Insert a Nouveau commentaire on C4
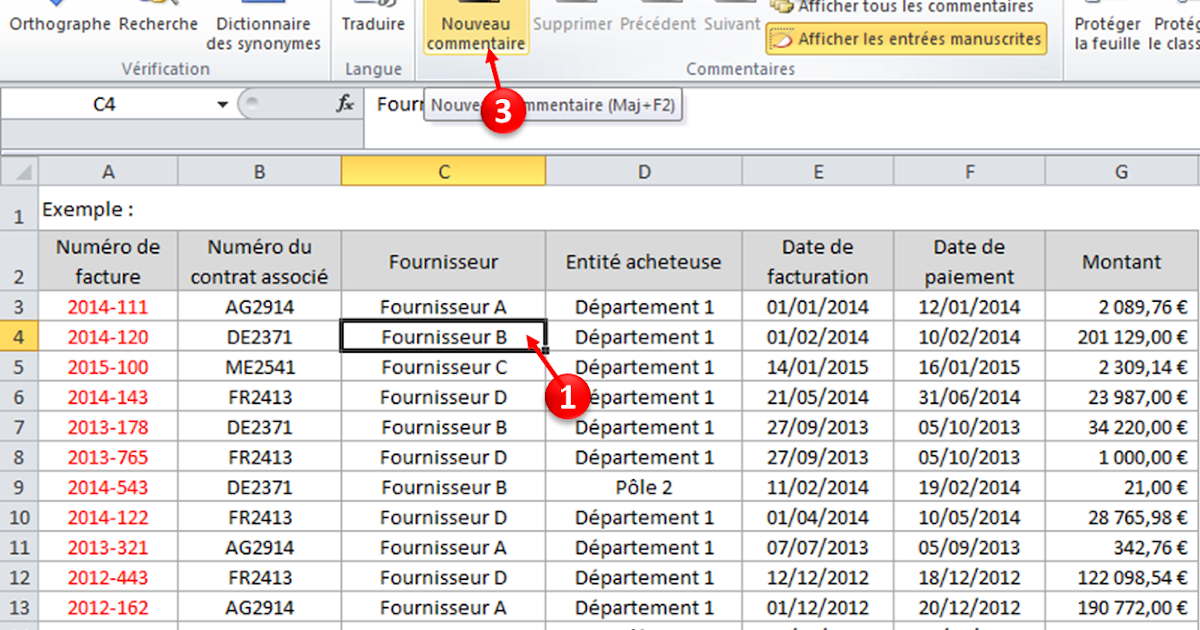Screen dimensions: 1200x630 tap(476, 24)
